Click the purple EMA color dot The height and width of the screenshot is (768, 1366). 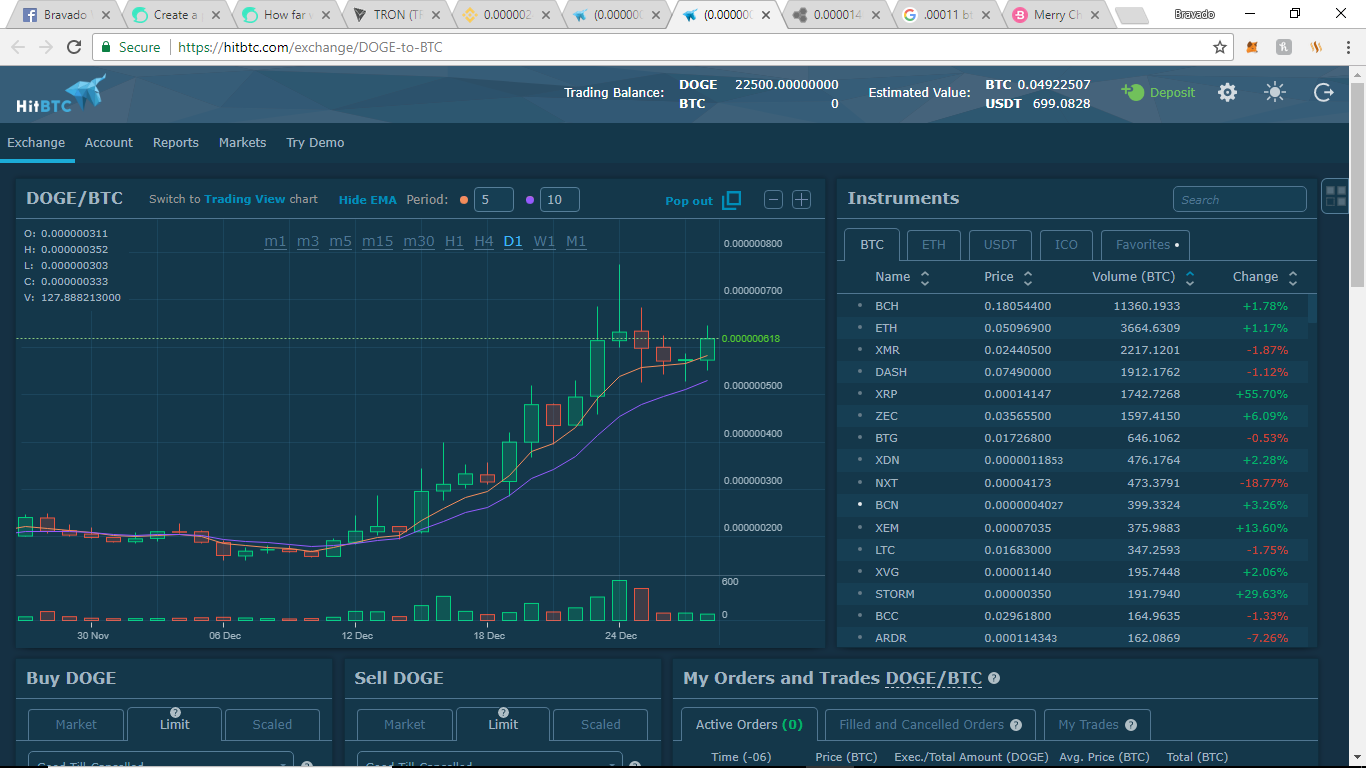click(530, 200)
